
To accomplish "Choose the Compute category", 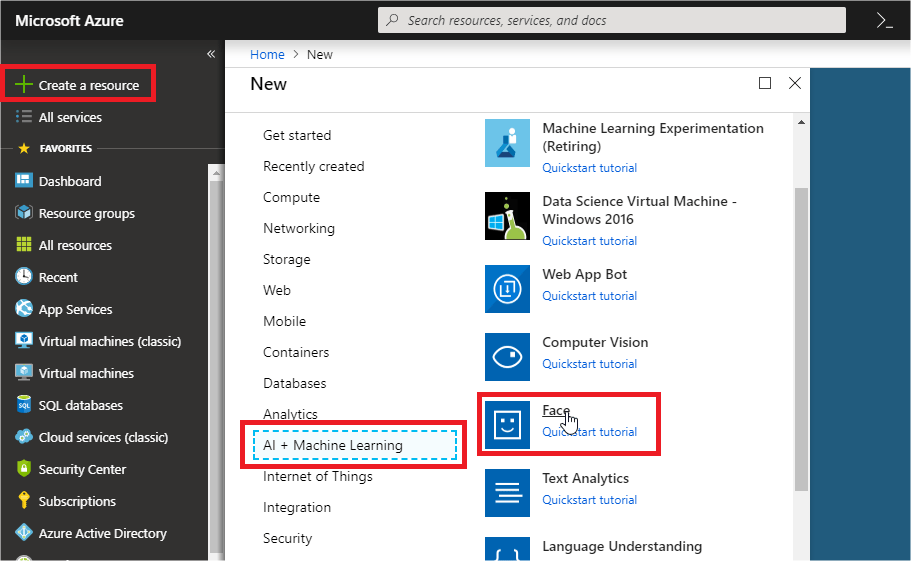I will point(291,197).
